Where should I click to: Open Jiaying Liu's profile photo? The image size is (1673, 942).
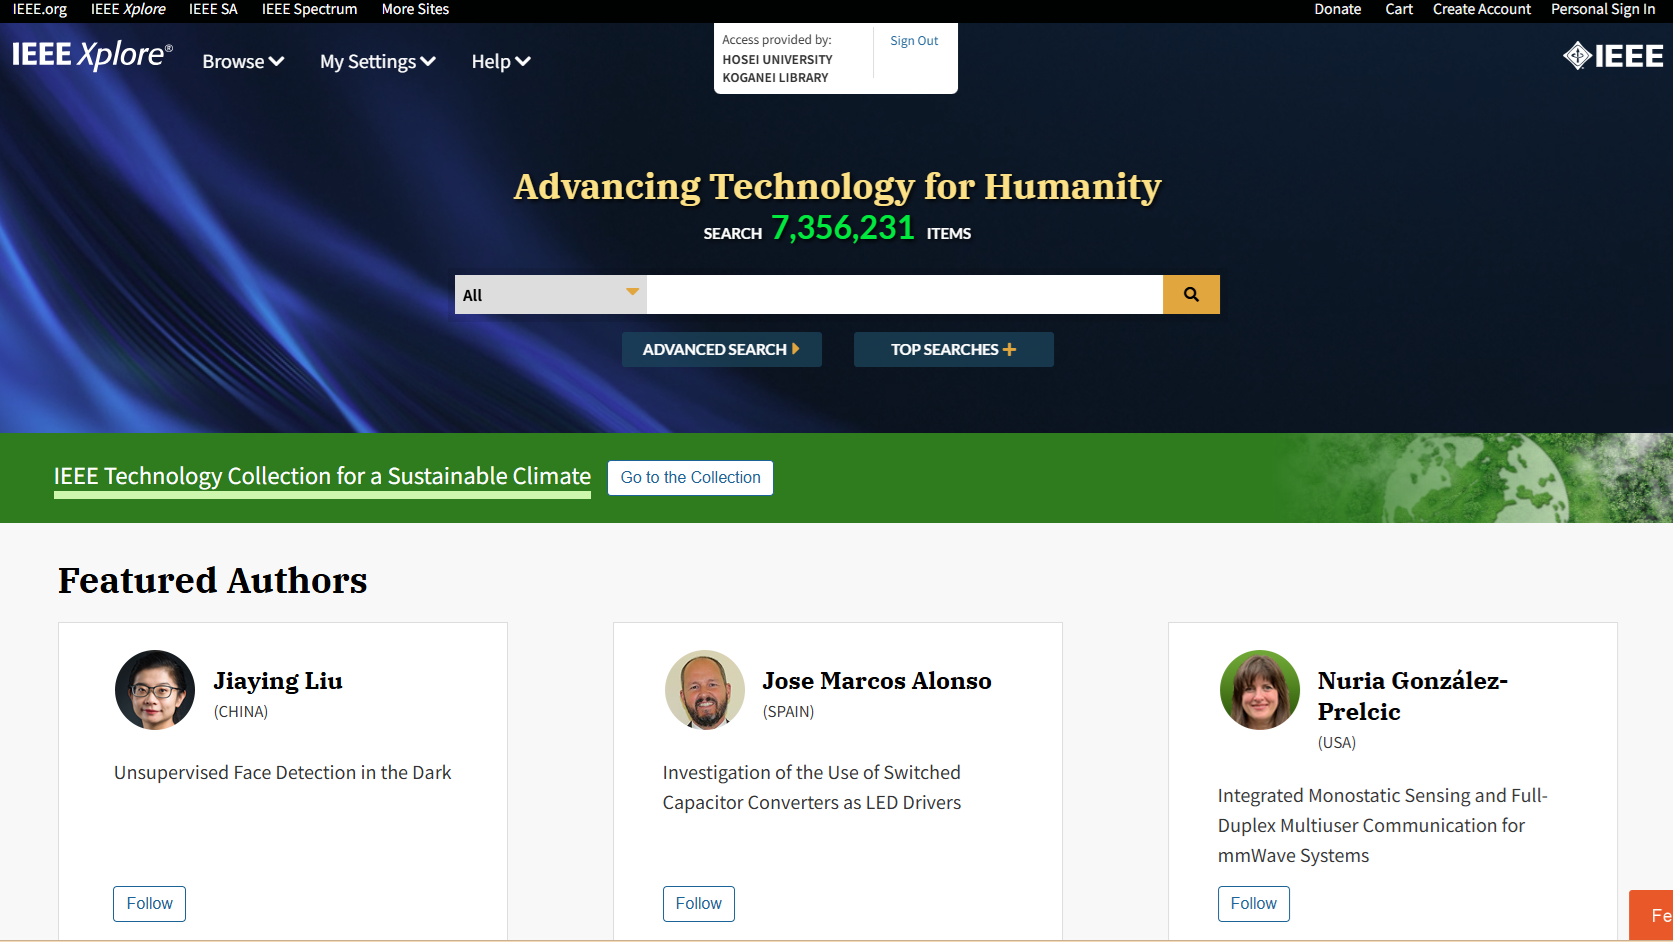pyautogui.click(x=155, y=690)
